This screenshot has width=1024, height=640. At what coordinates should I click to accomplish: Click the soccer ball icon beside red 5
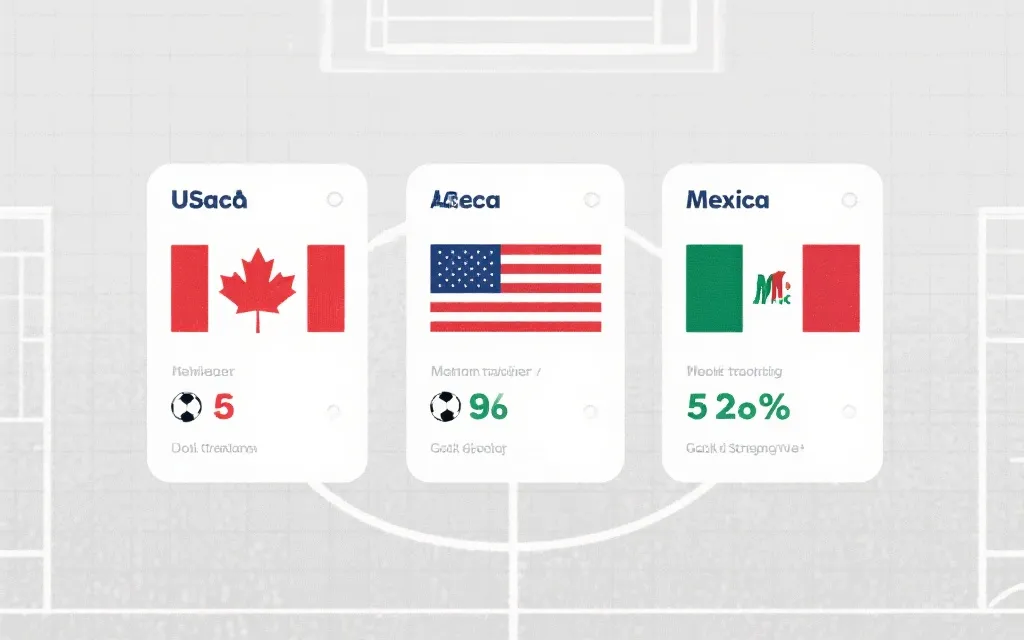[x=187, y=407]
